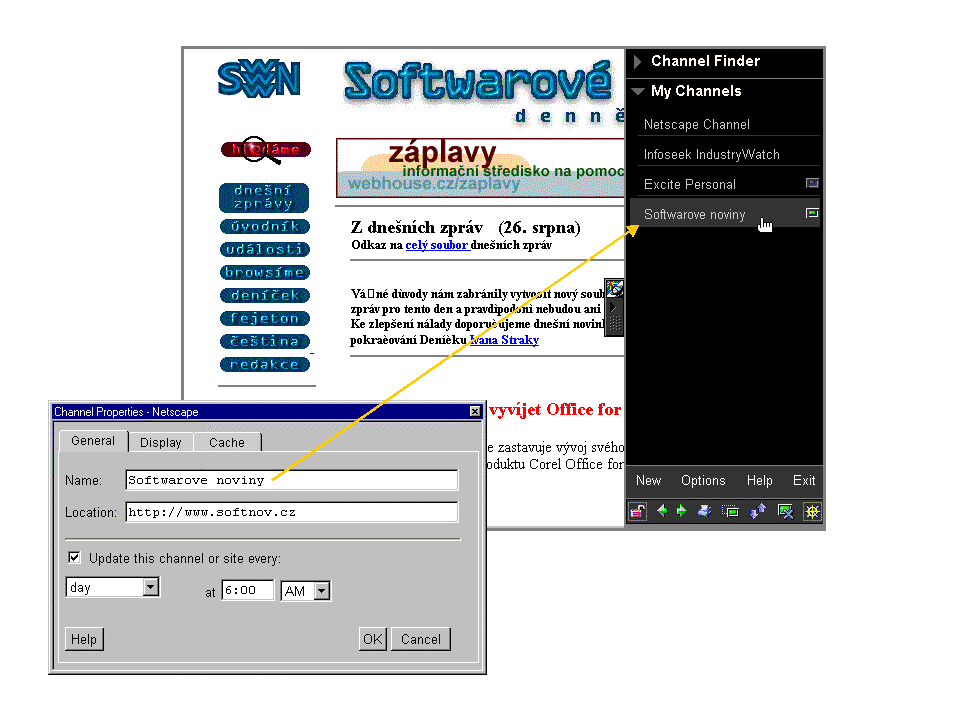Go back with the green left arrow
The width and height of the screenshot is (959, 719).
pyautogui.click(x=661, y=511)
